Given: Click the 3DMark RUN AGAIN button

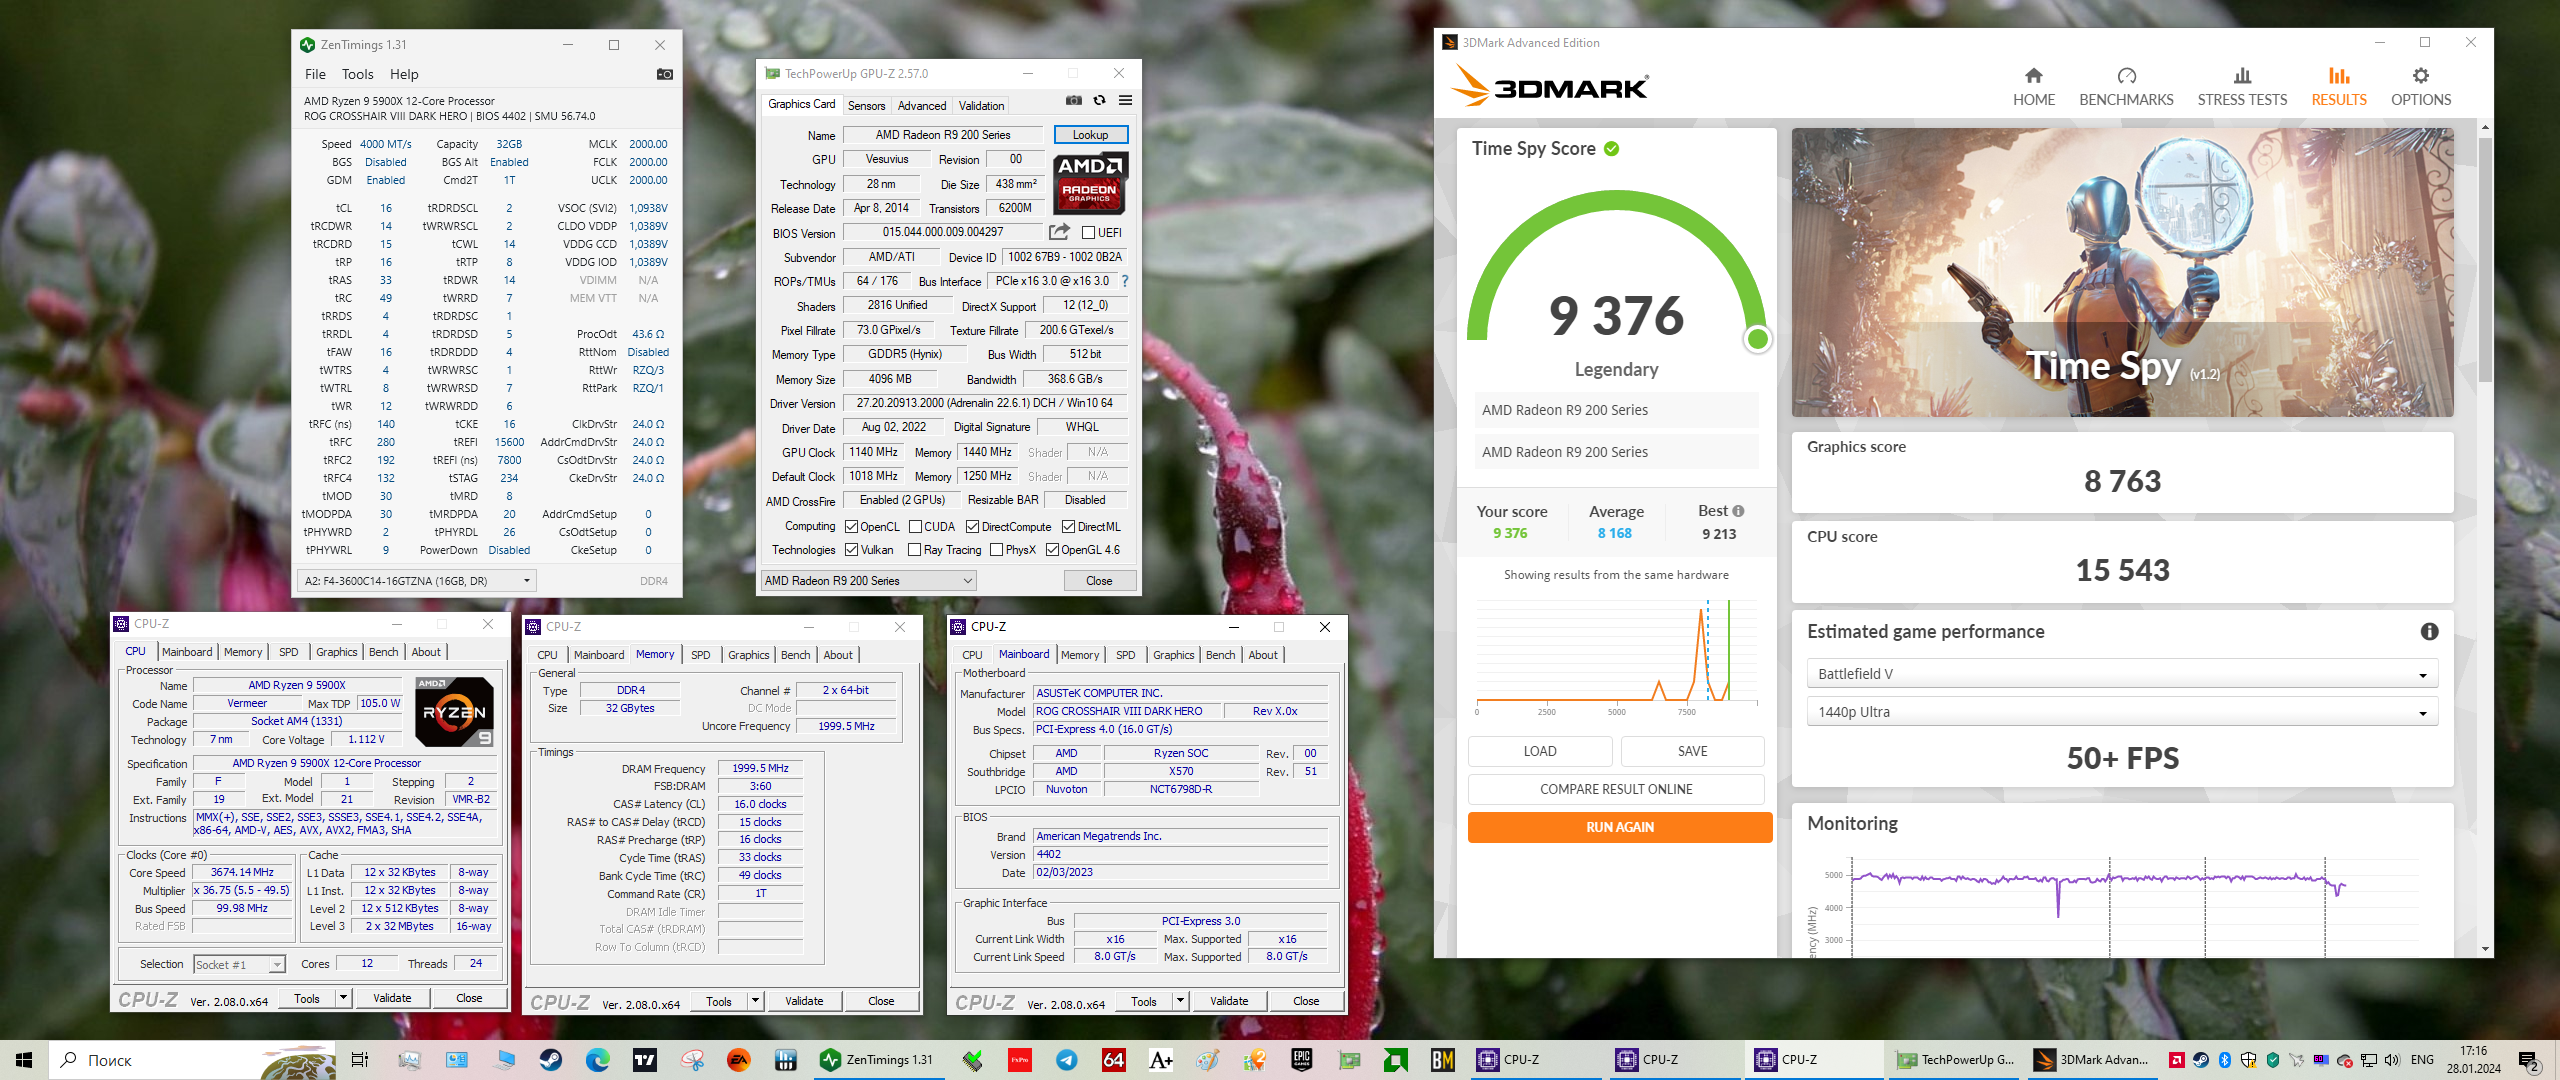Looking at the screenshot, I should (1619, 827).
